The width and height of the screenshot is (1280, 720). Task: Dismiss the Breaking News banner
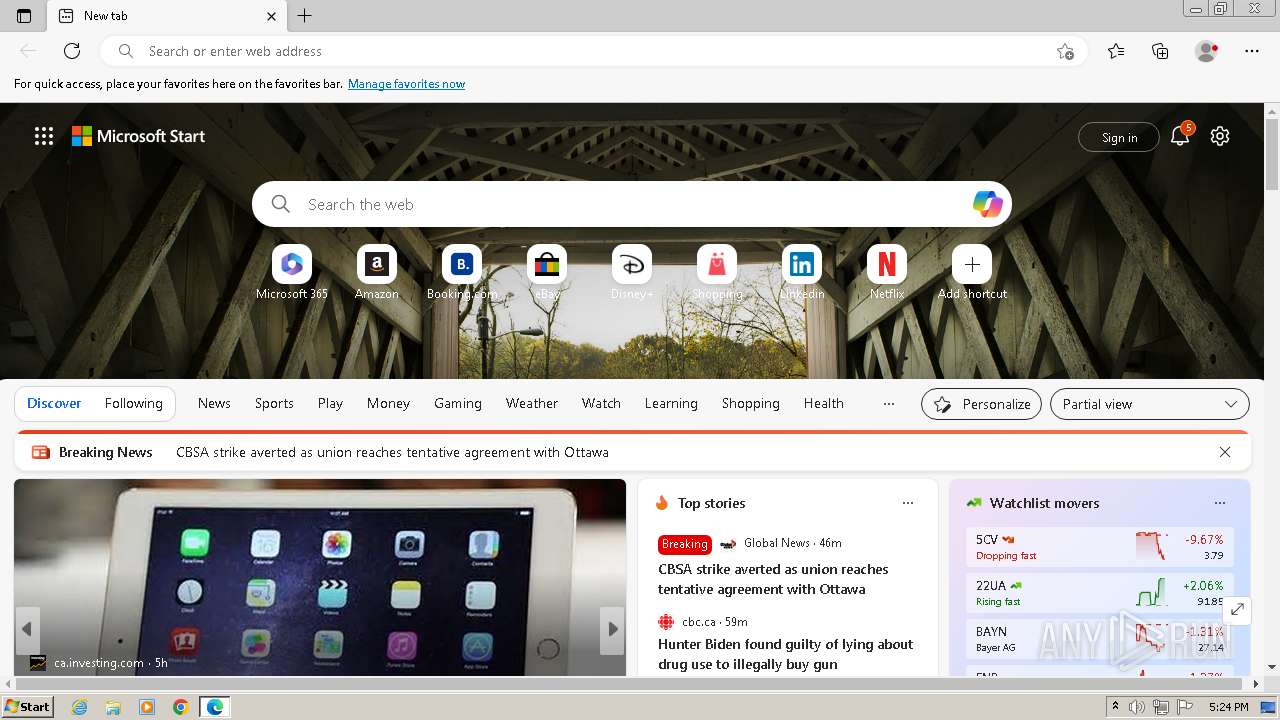point(1225,452)
